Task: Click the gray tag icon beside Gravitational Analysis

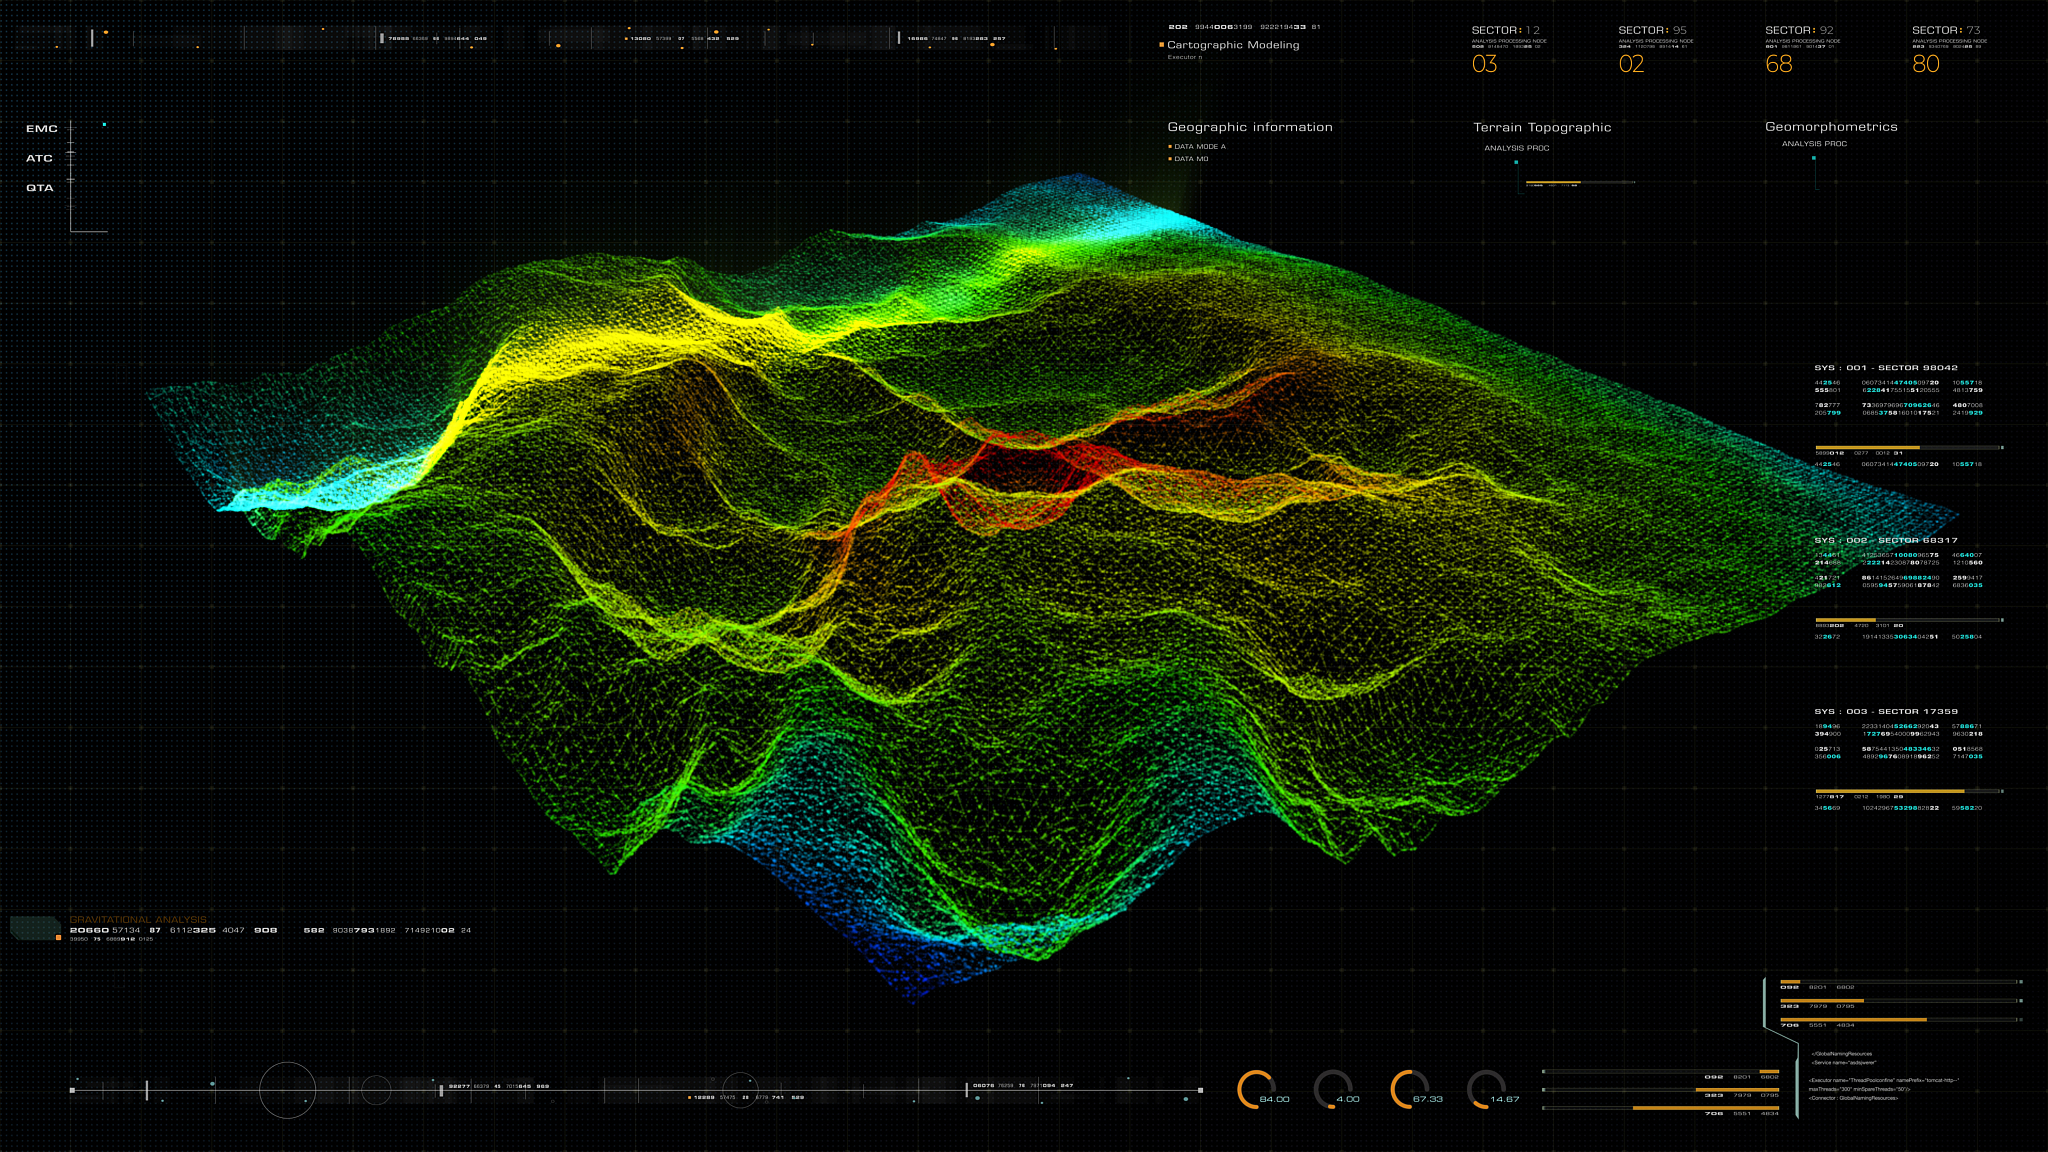Action: [34, 927]
